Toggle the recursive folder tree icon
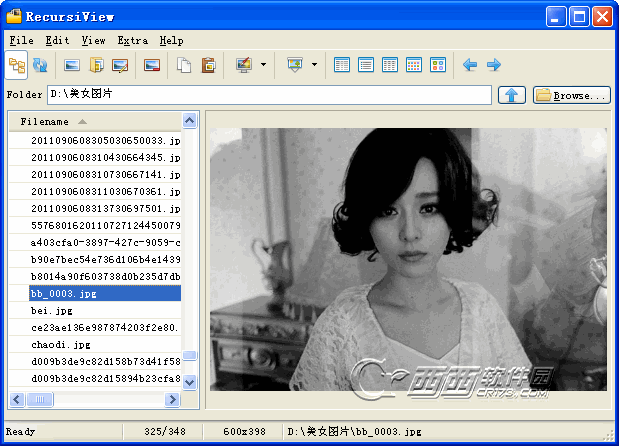Viewport: 619px width, 446px height. click(17, 65)
